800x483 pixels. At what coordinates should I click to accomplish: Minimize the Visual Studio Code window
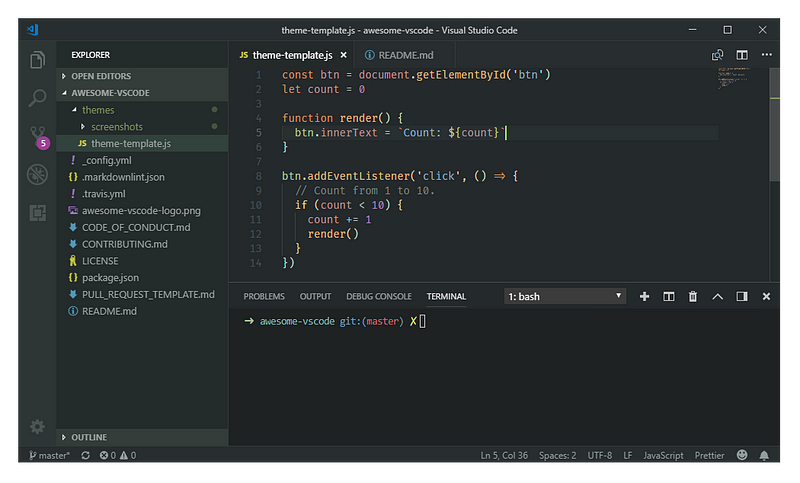click(692, 30)
